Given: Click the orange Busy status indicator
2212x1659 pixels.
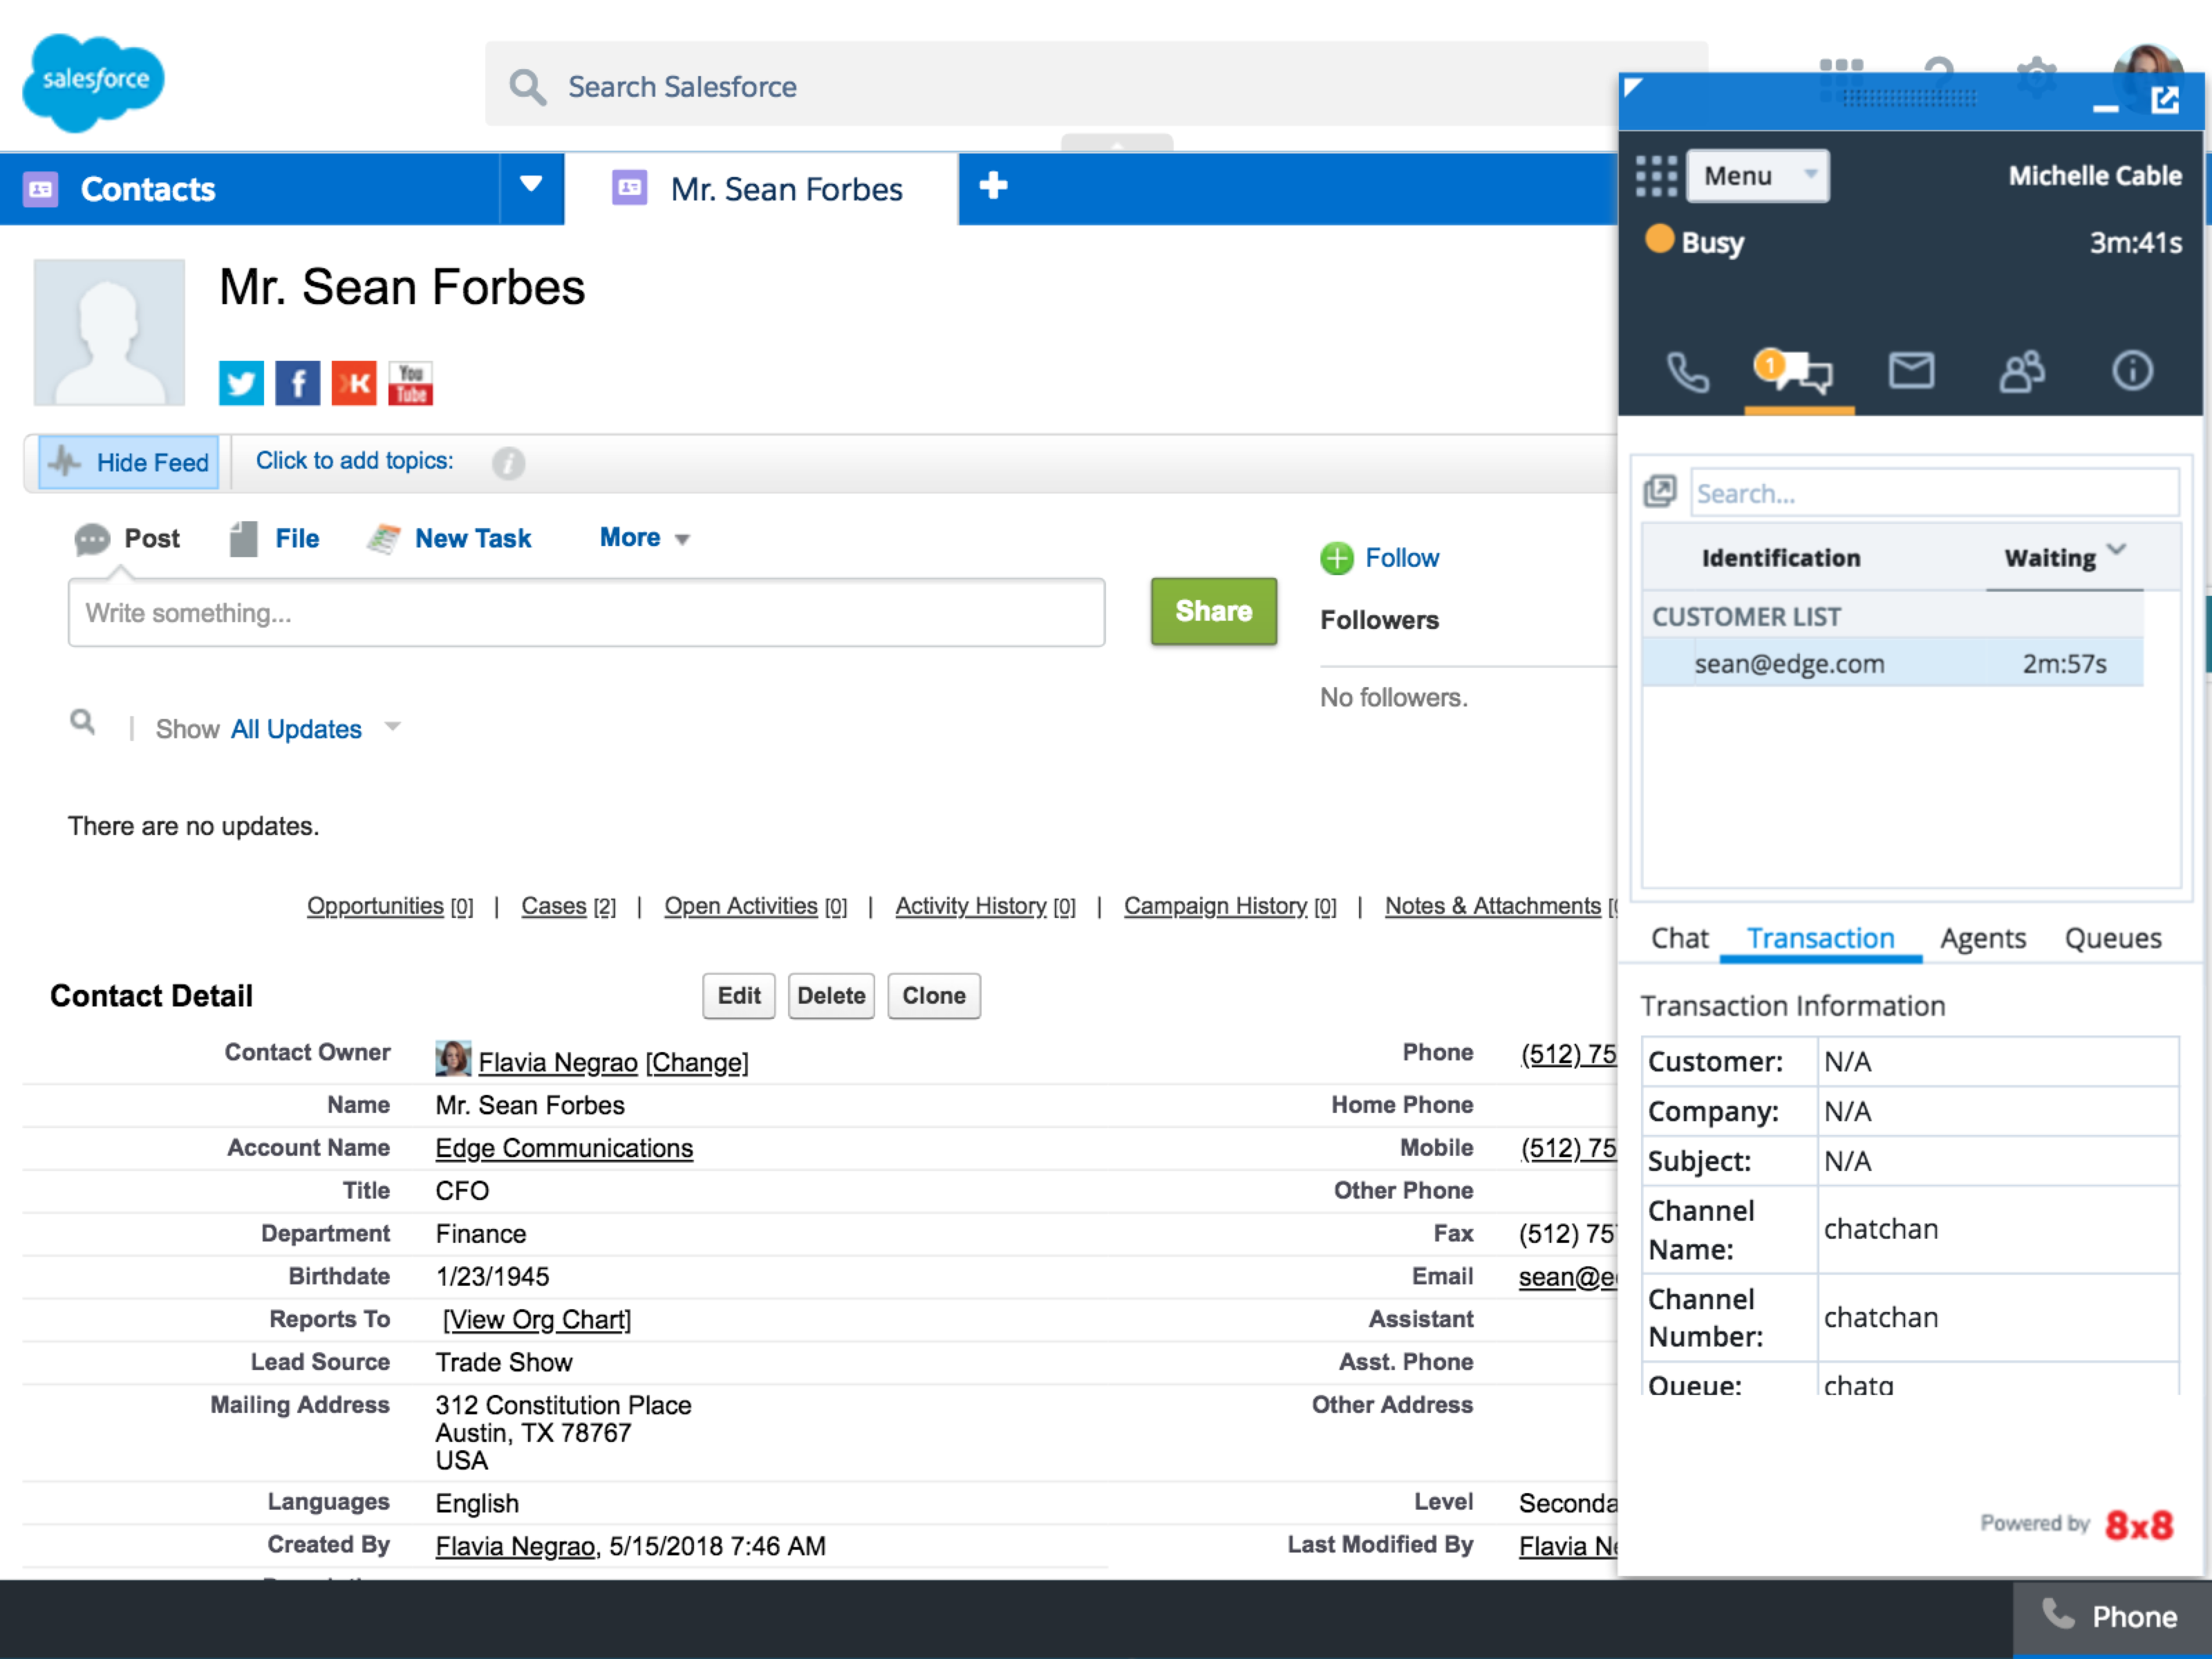Looking at the screenshot, I should (1660, 240).
